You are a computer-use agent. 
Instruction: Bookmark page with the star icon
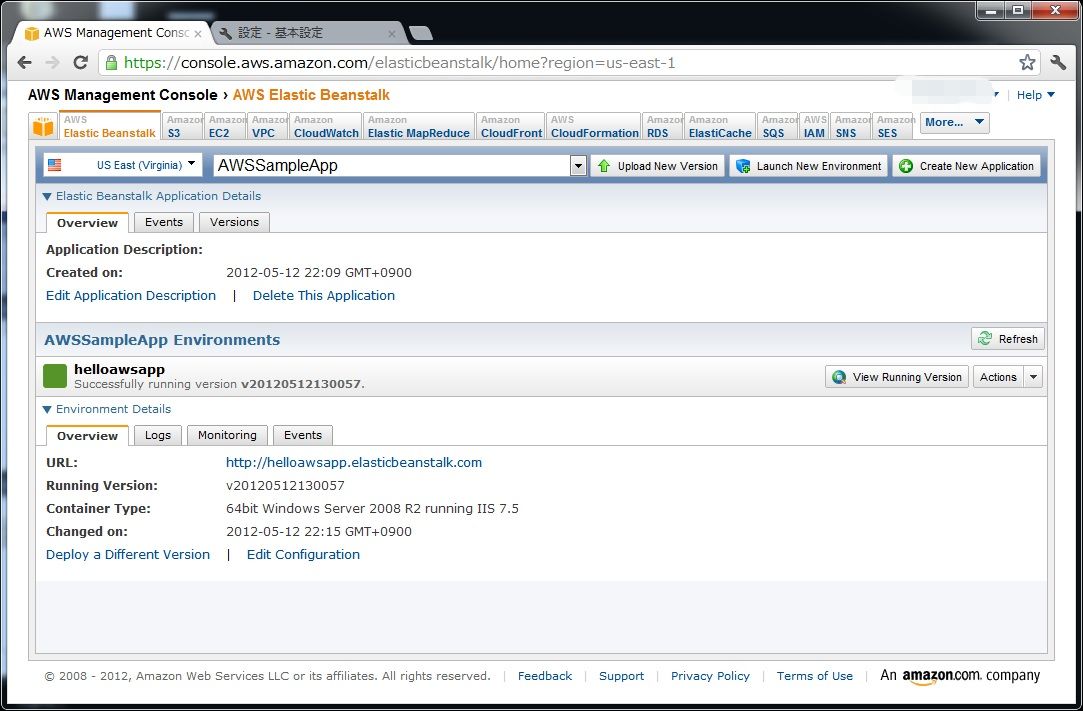pyautogui.click(x=1027, y=63)
